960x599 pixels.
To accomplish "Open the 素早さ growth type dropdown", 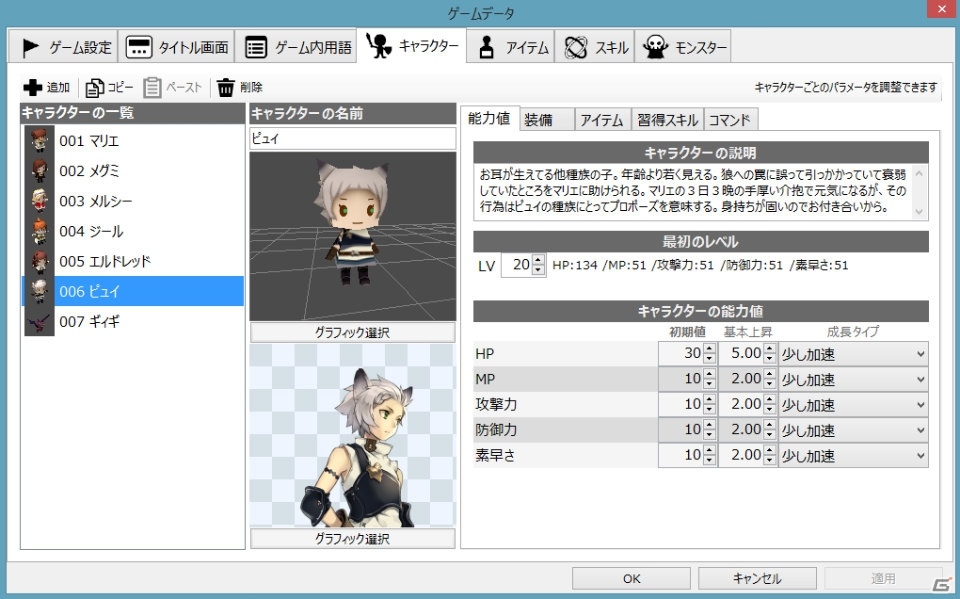I will (853, 456).
